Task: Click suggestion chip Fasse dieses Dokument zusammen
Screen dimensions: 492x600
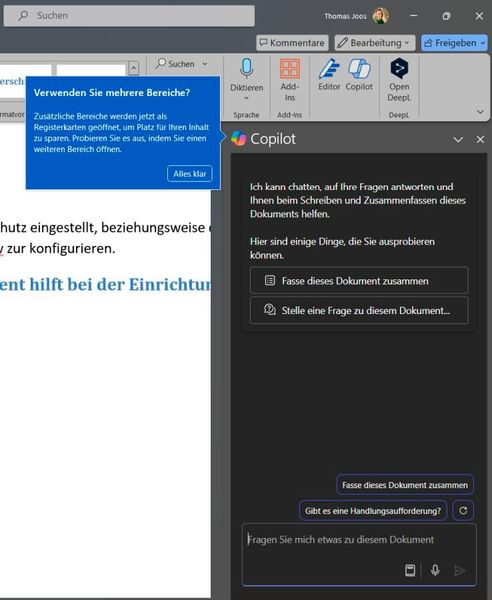Action: pos(405,485)
